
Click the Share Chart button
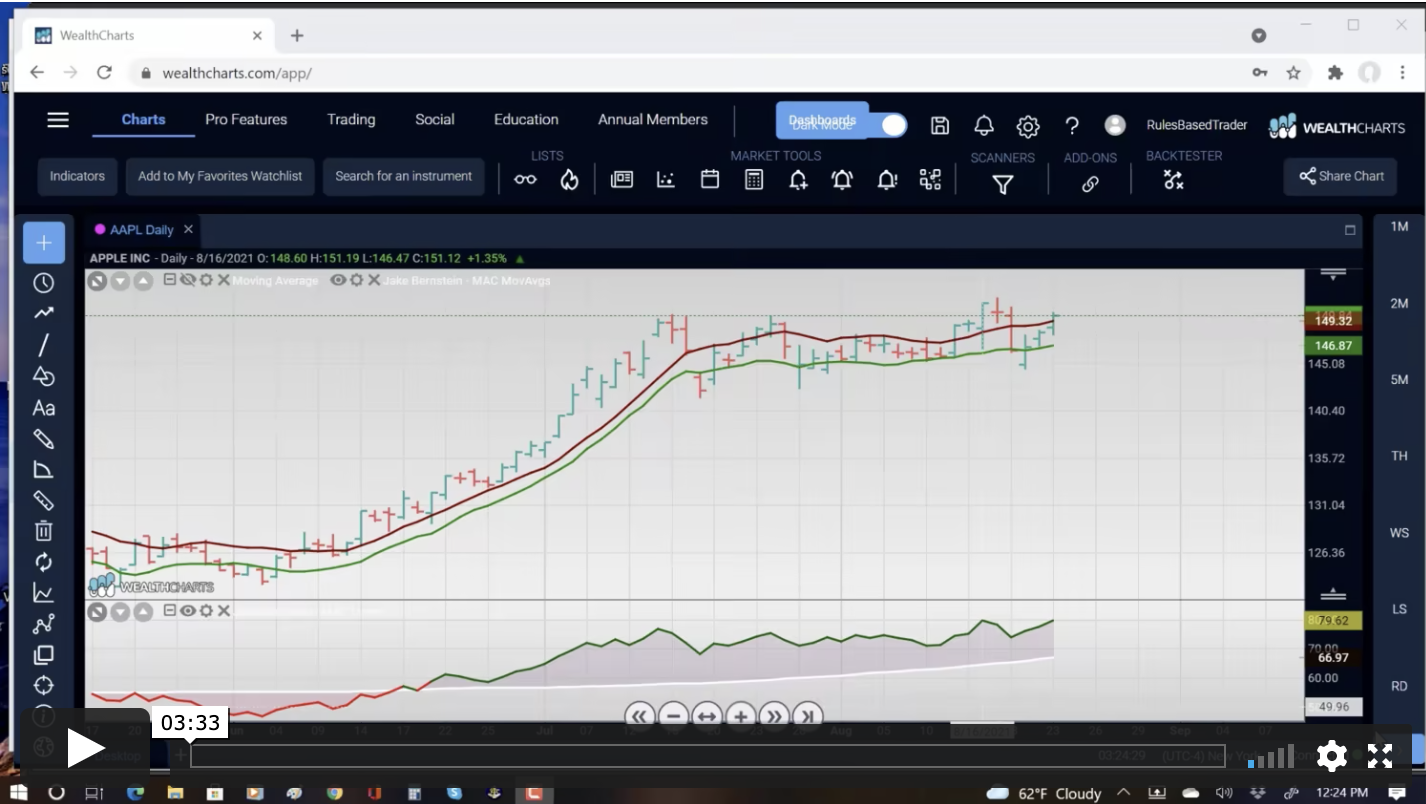pyautogui.click(x=1341, y=176)
